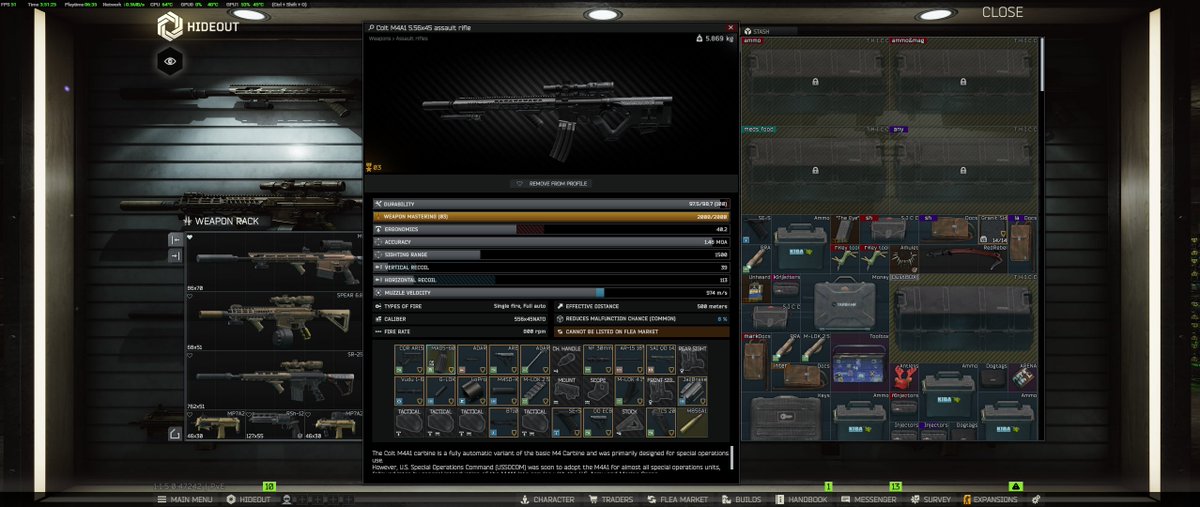Toggle the eye visibility icon under Hideout
Viewport: 1200px width, 507px height.
pyautogui.click(x=171, y=62)
